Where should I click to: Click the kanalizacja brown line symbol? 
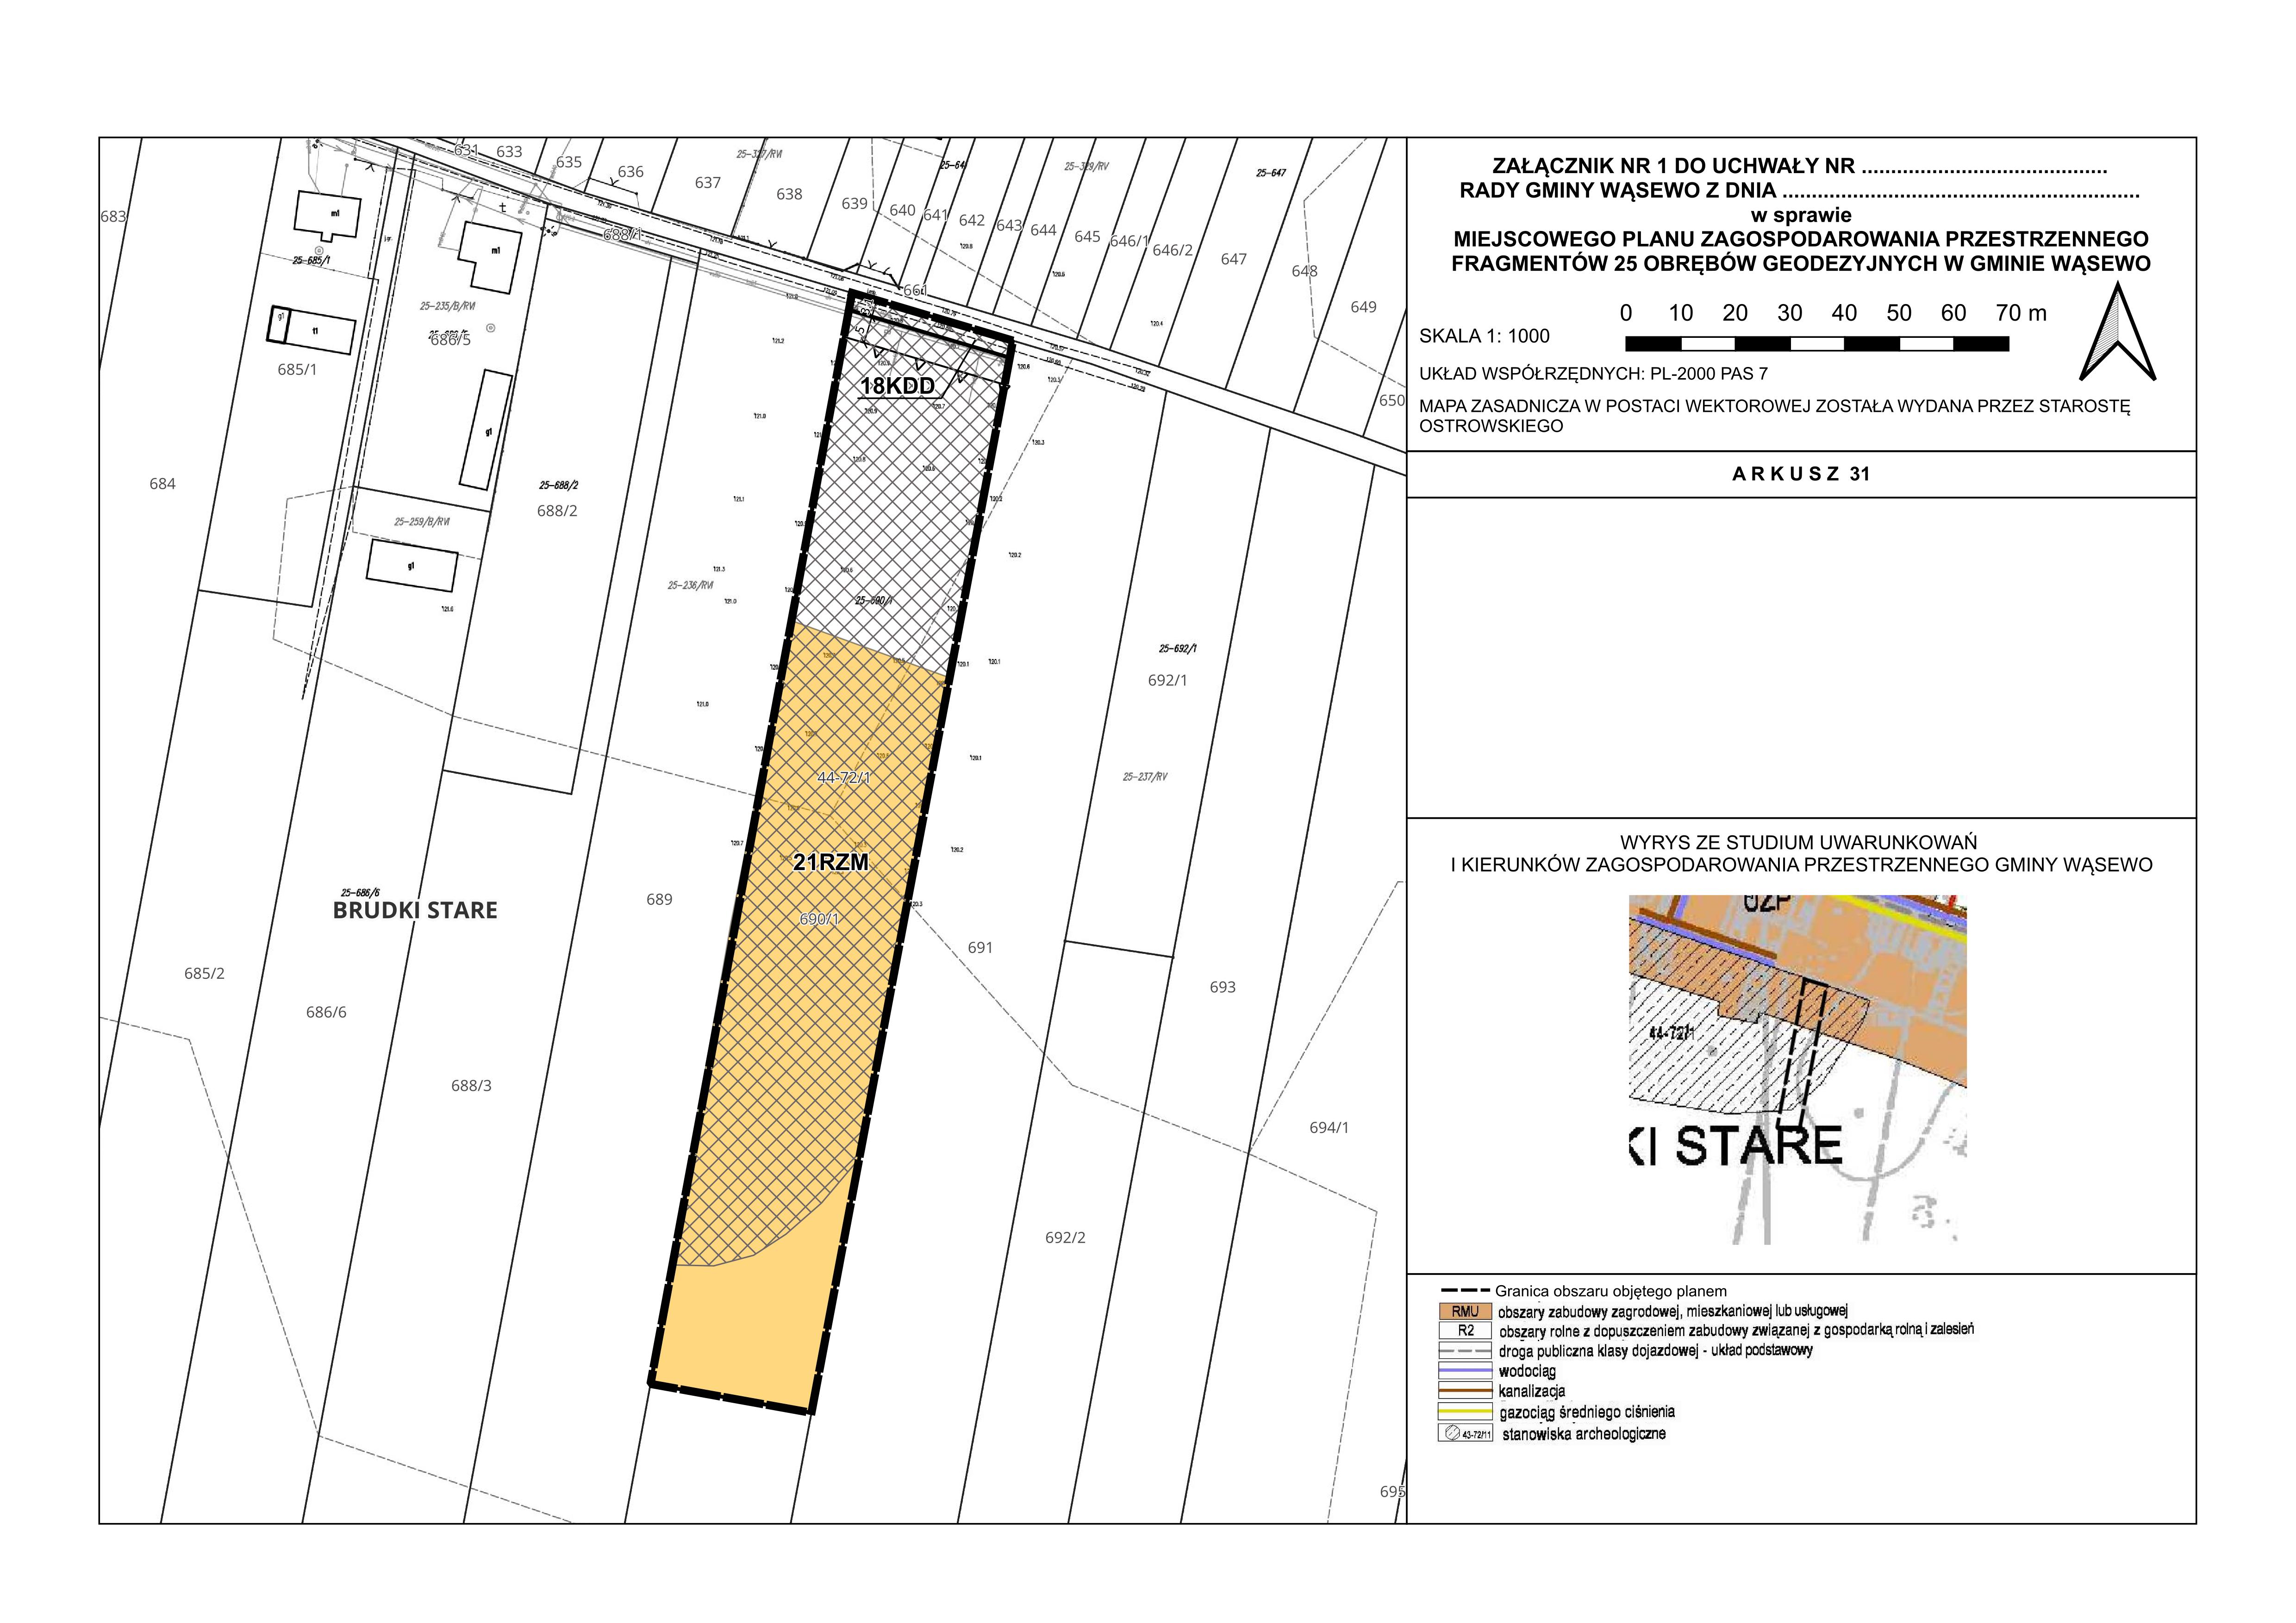(1465, 1391)
